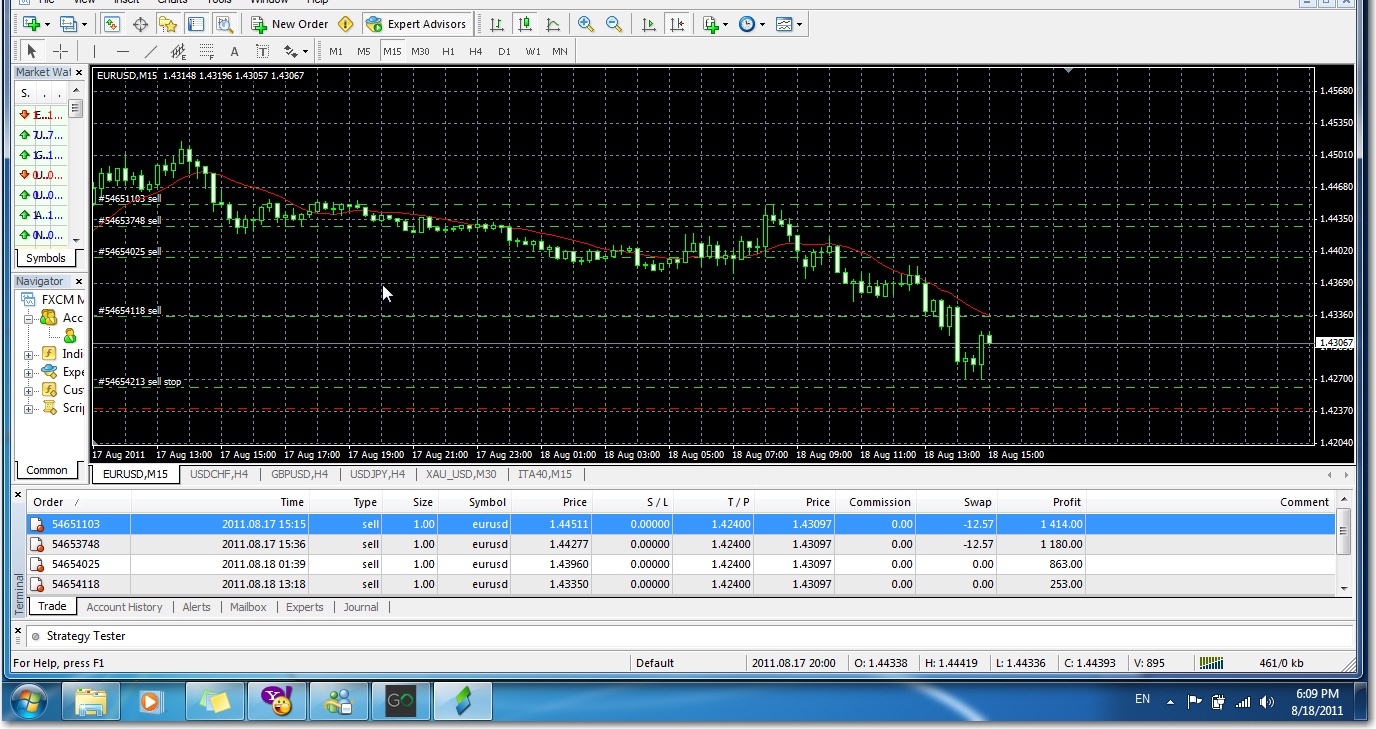Toggle Expert Advisors auto trading

(416, 24)
